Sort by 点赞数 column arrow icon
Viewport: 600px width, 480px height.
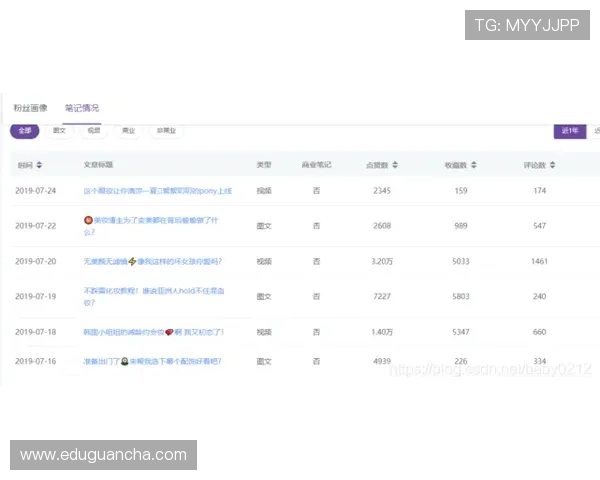(x=395, y=165)
